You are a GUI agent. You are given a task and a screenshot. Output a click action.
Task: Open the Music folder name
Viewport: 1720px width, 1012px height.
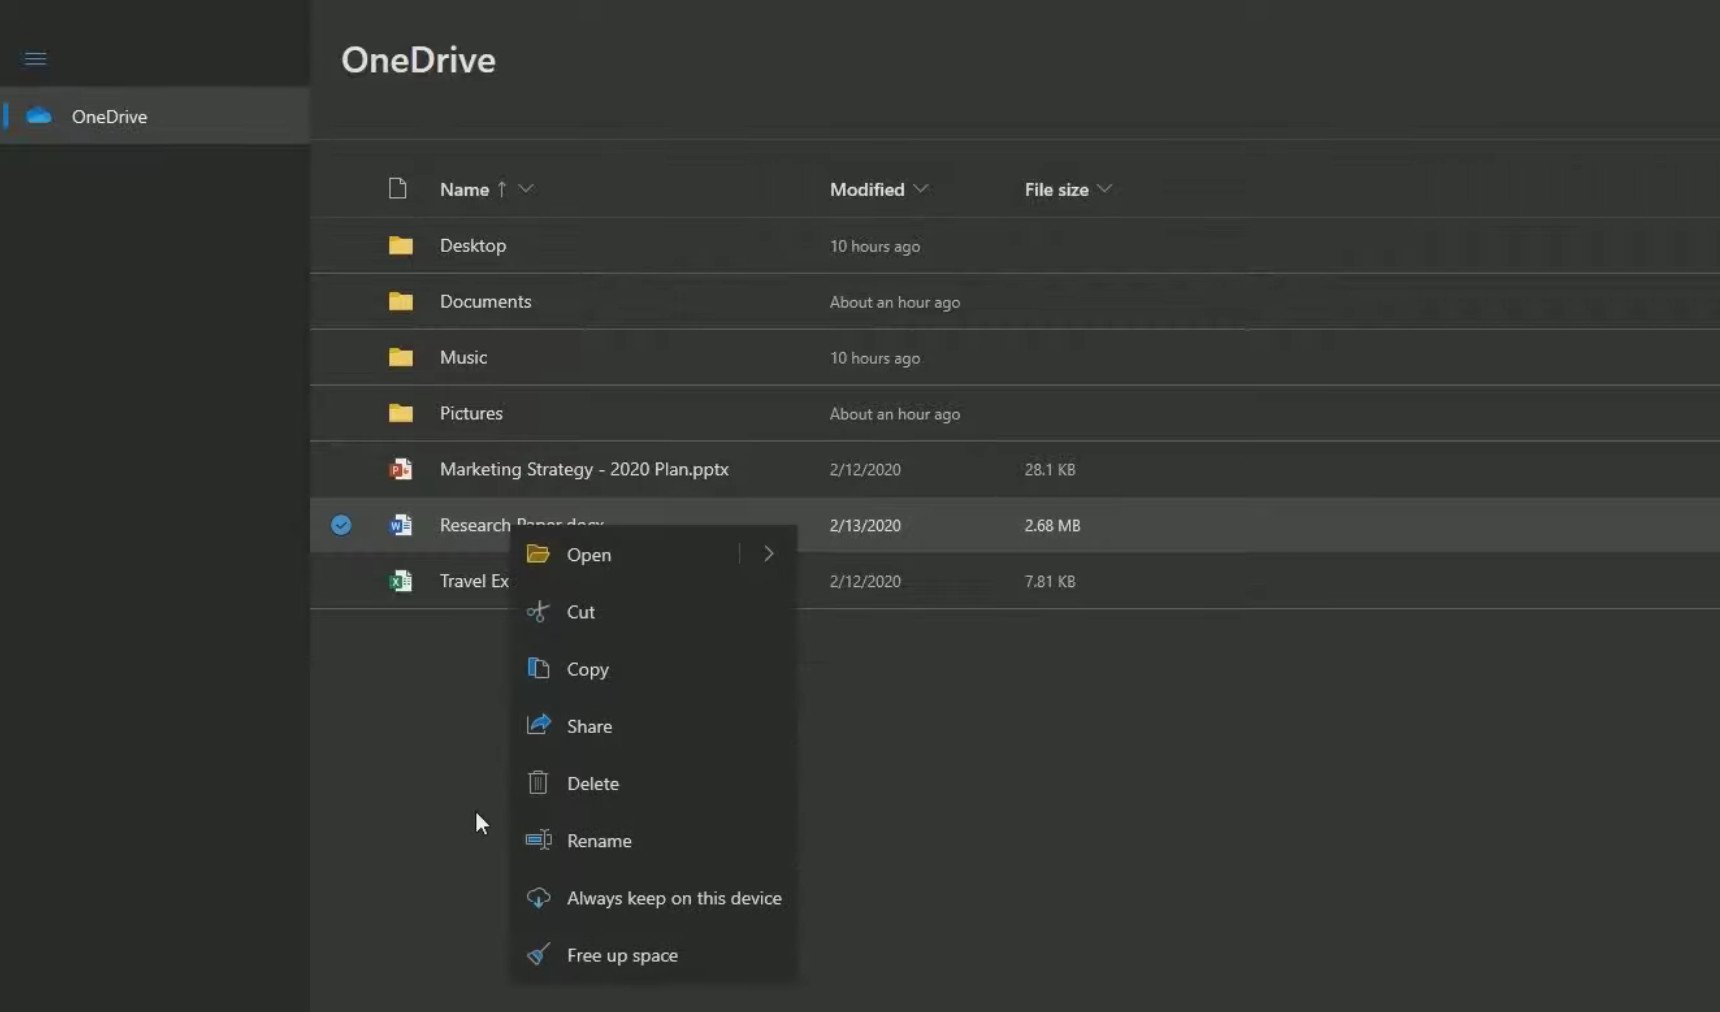tap(463, 357)
